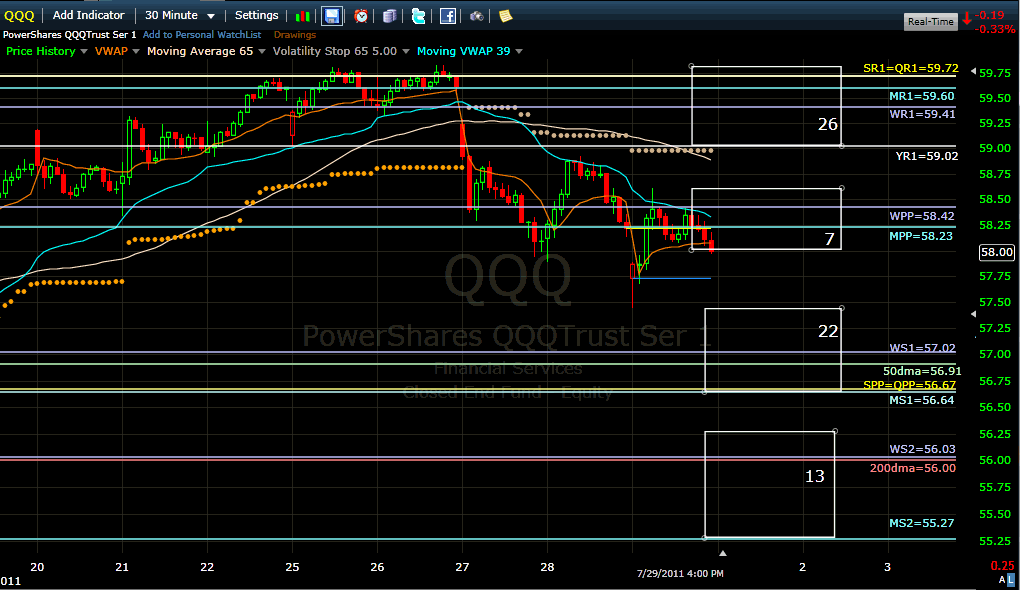Click the MPP=58.23 pivot label
This screenshot has width=1020, height=590.
click(920, 236)
